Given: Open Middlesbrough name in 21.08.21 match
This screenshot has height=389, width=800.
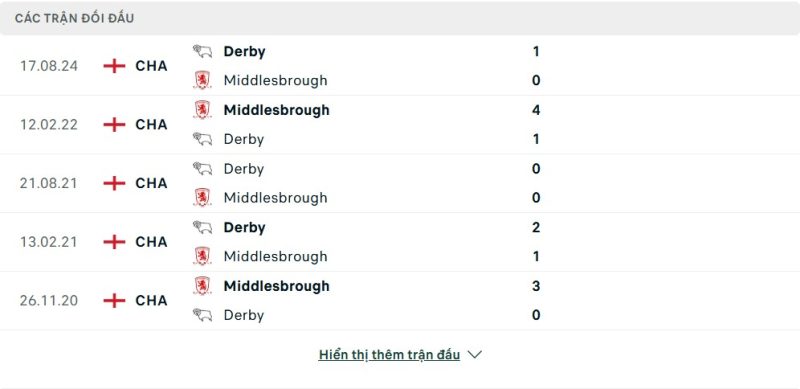Looking at the screenshot, I should 276,198.
